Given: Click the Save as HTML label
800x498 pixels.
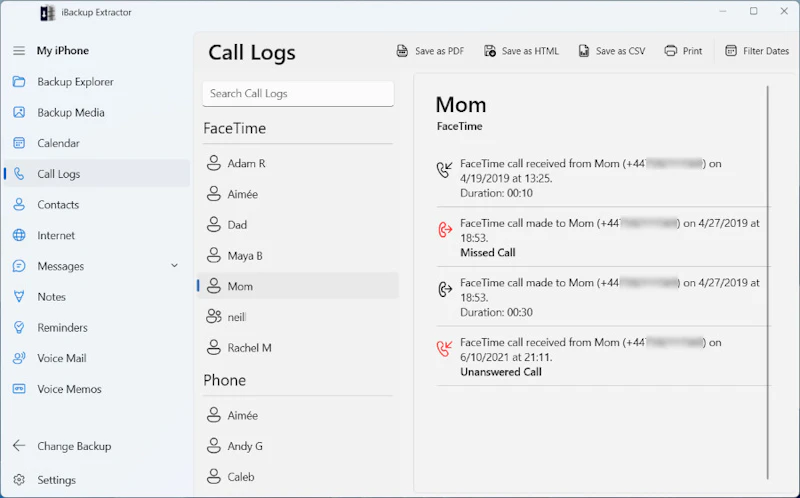Looking at the screenshot, I should (530, 51).
